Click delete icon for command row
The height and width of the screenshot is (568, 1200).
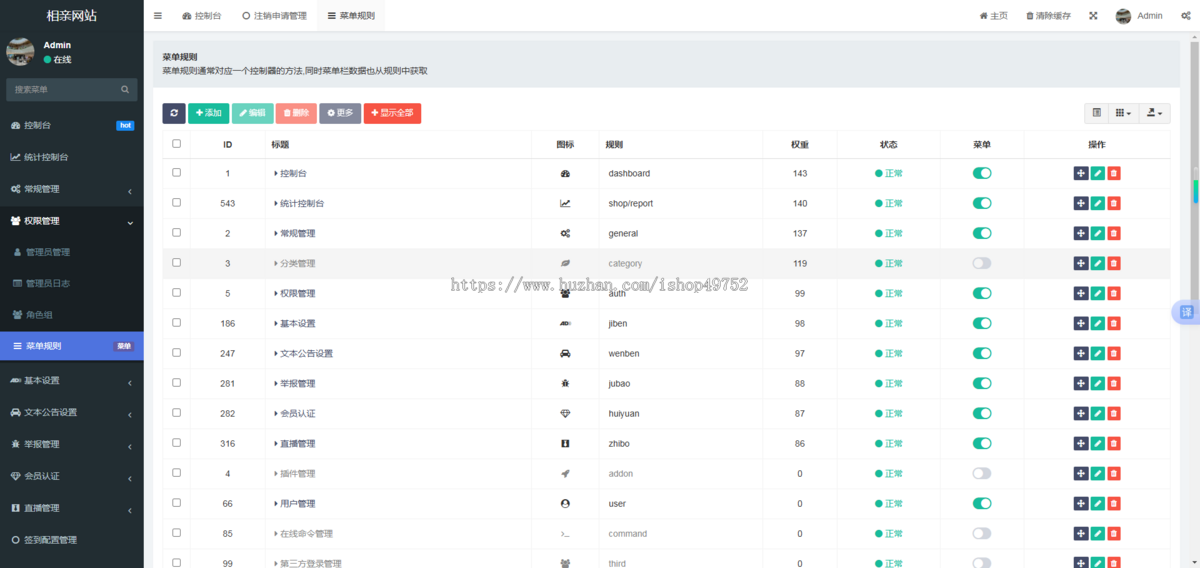[1114, 533]
